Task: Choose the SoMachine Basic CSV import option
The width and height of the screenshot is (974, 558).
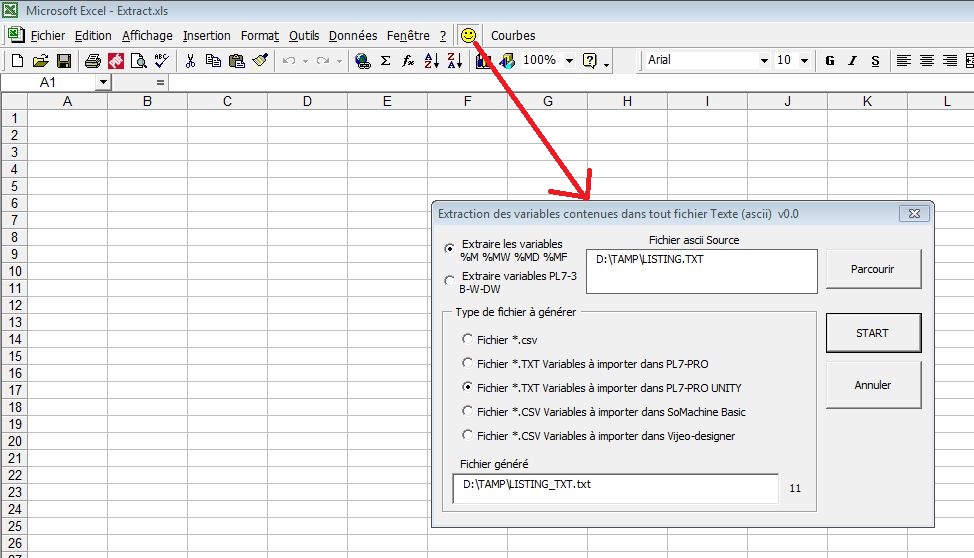Action: 467,412
